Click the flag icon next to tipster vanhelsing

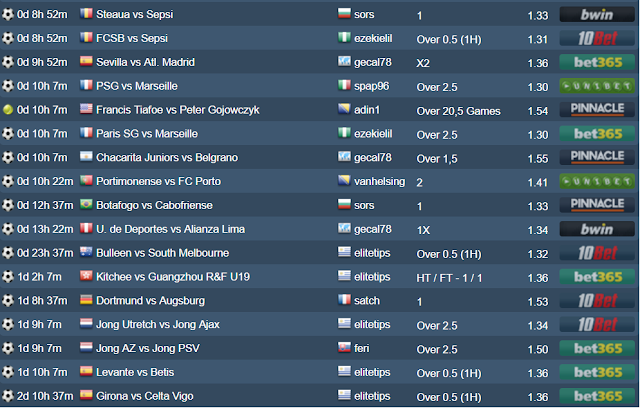(345, 181)
